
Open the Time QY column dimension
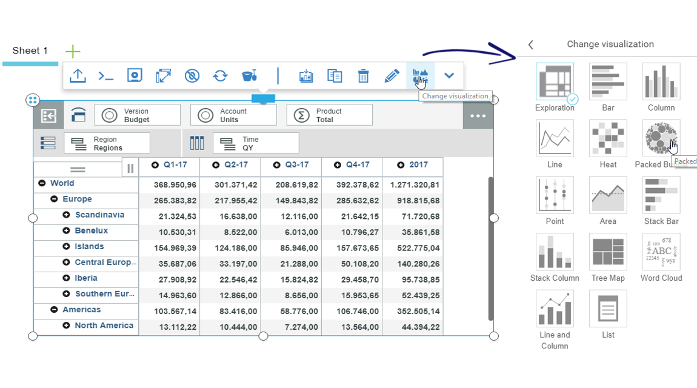point(256,143)
